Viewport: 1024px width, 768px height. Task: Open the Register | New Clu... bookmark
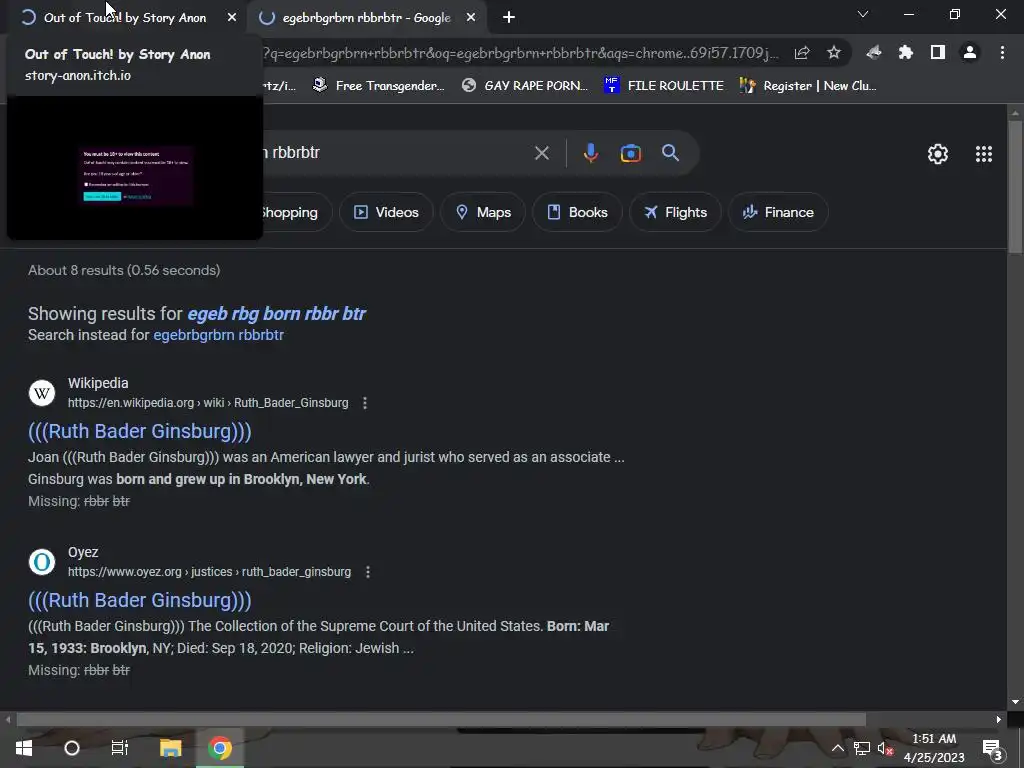pyautogui.click(x=808, y=86)
